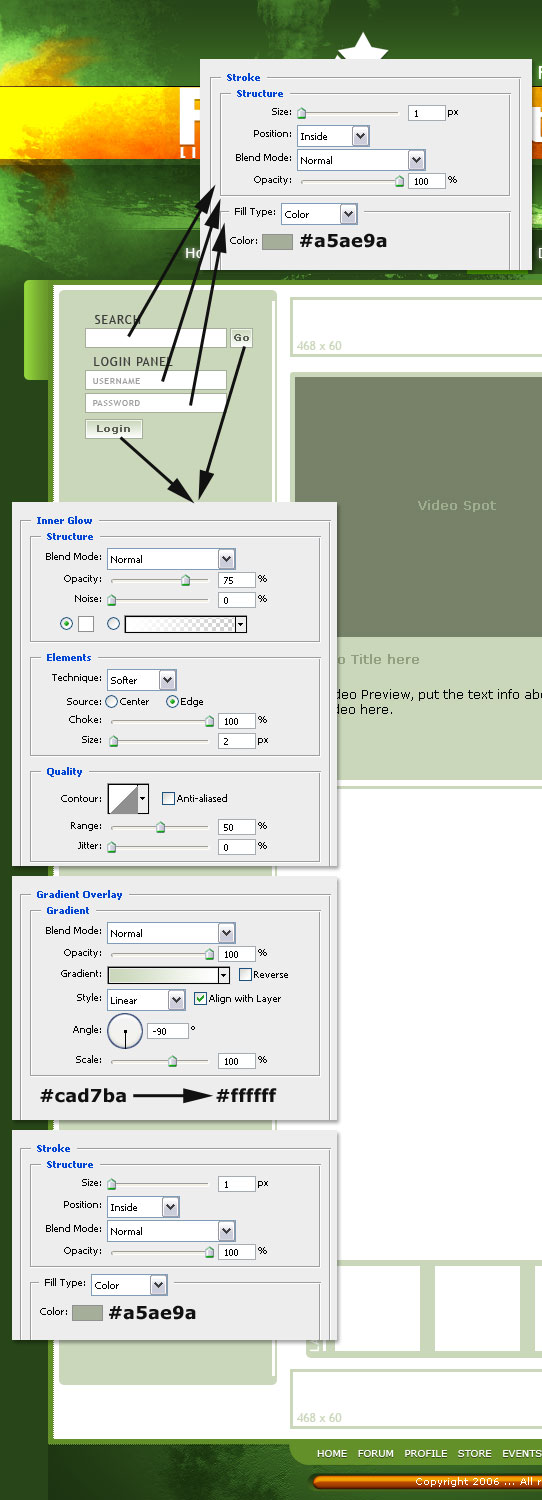Open Technique dropdown showing Softer
The image size is (542, 1500).
pyautogui.click(x=142, y=679)
